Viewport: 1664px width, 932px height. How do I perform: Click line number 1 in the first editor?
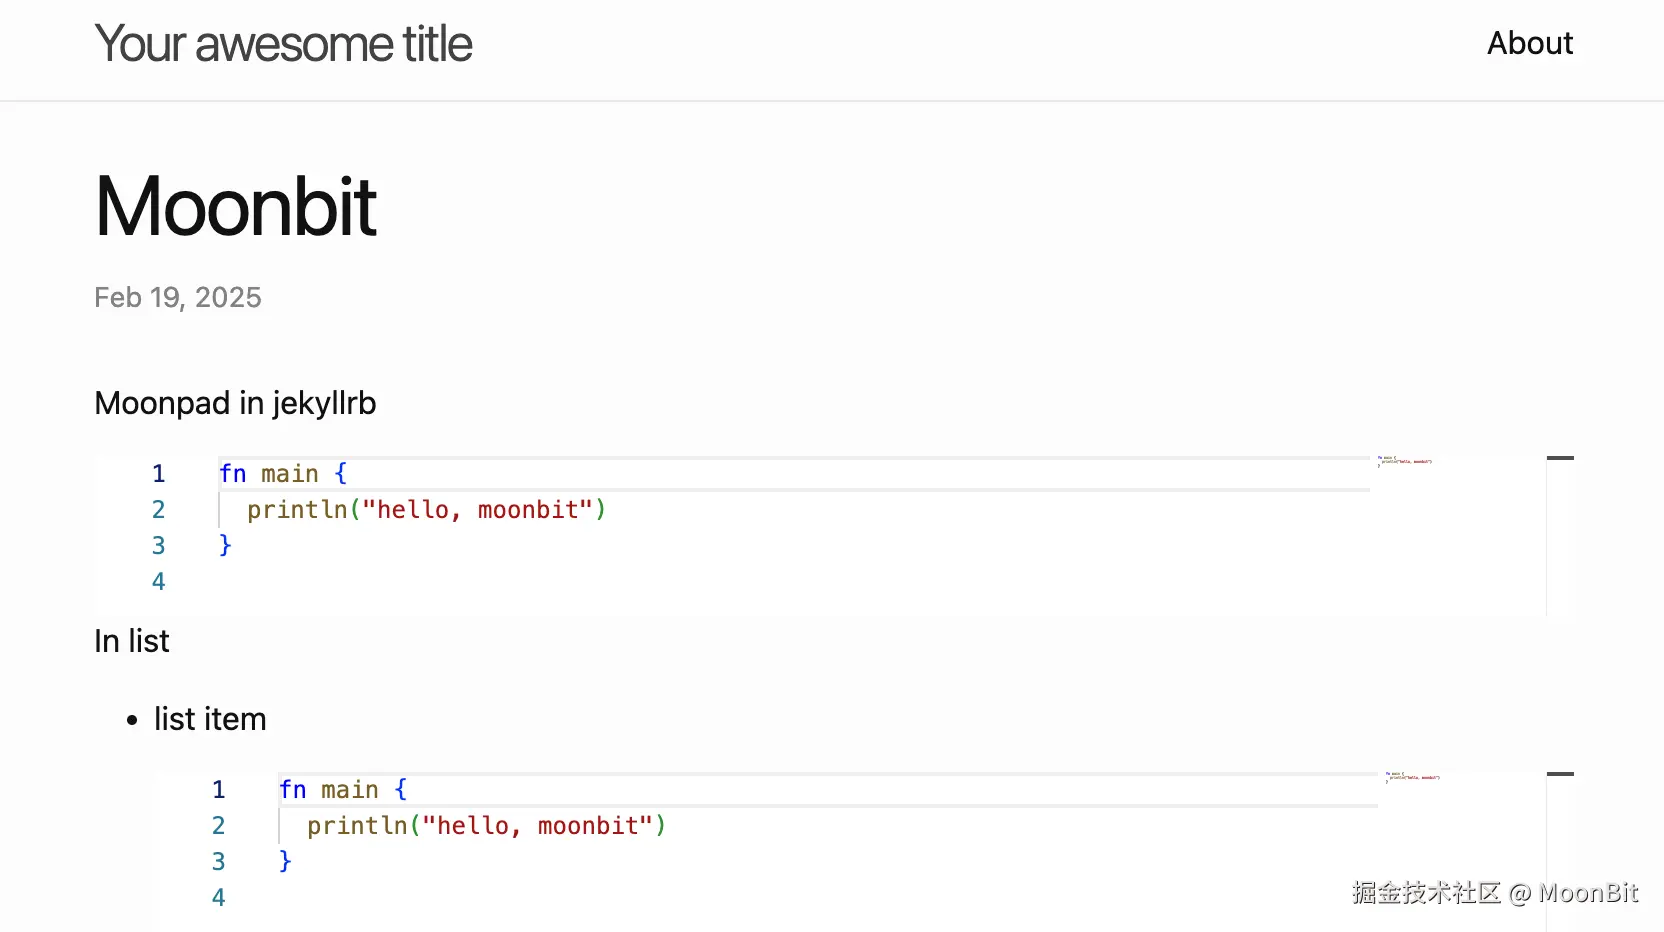pos(158,473)
